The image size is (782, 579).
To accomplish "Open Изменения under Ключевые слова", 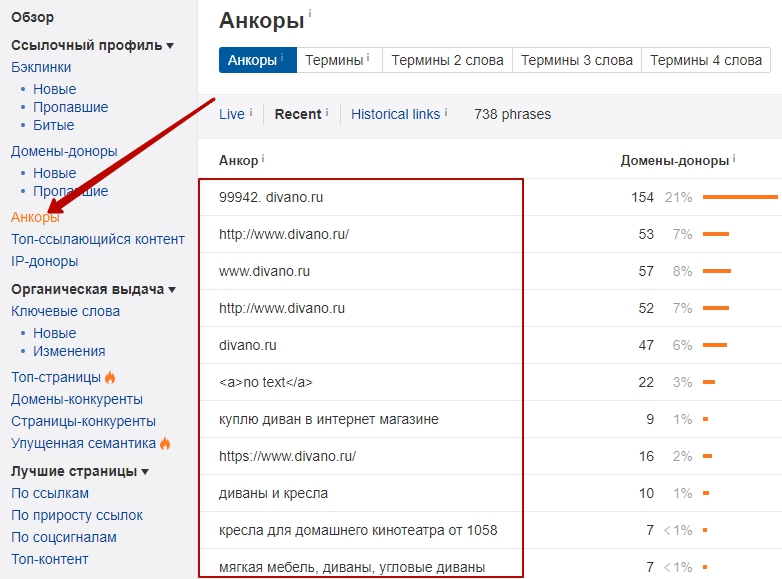I will pyautogui.click(x=69, y=351).
